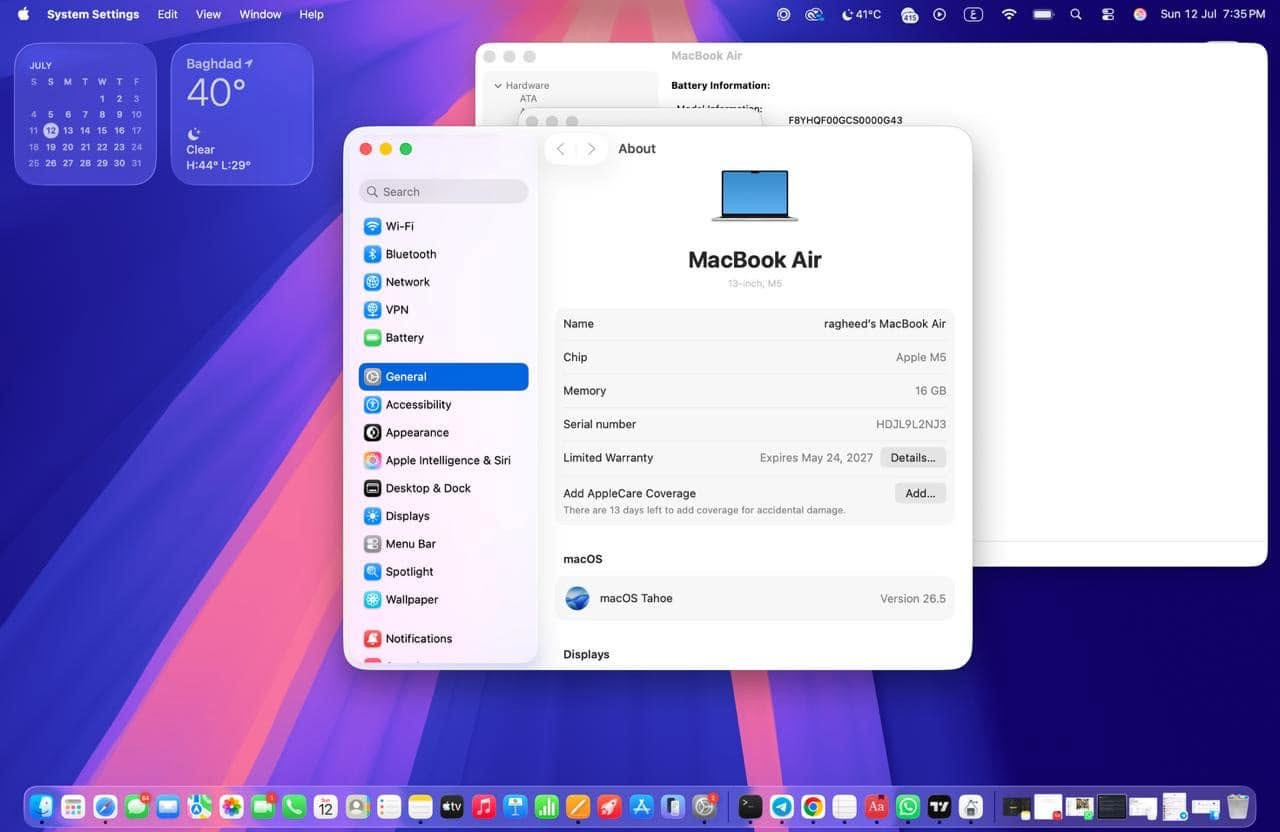
Task: Open the System Settings menu
Action: tap(93, 14)
